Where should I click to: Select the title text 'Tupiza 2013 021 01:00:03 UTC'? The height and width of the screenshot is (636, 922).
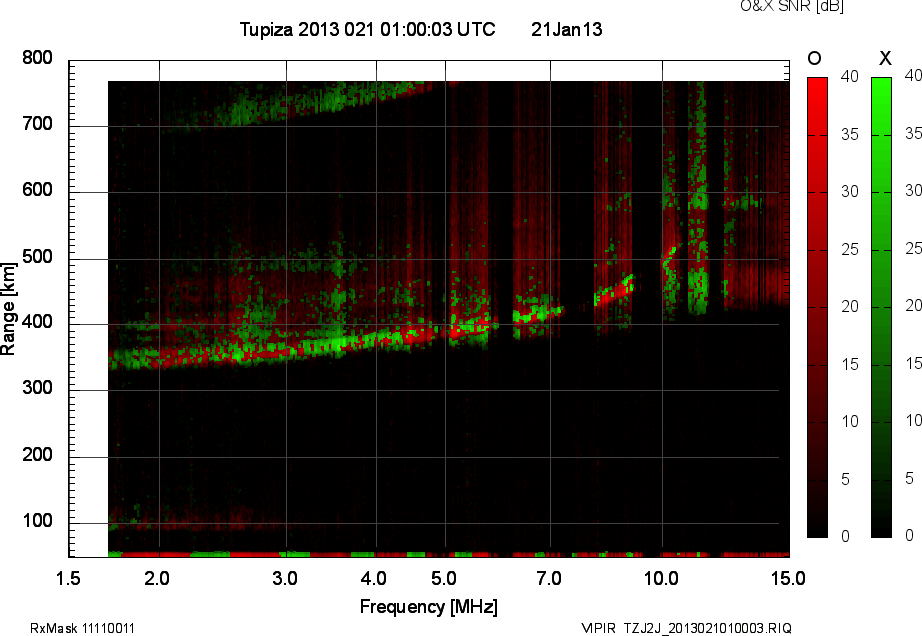point(368,29)
